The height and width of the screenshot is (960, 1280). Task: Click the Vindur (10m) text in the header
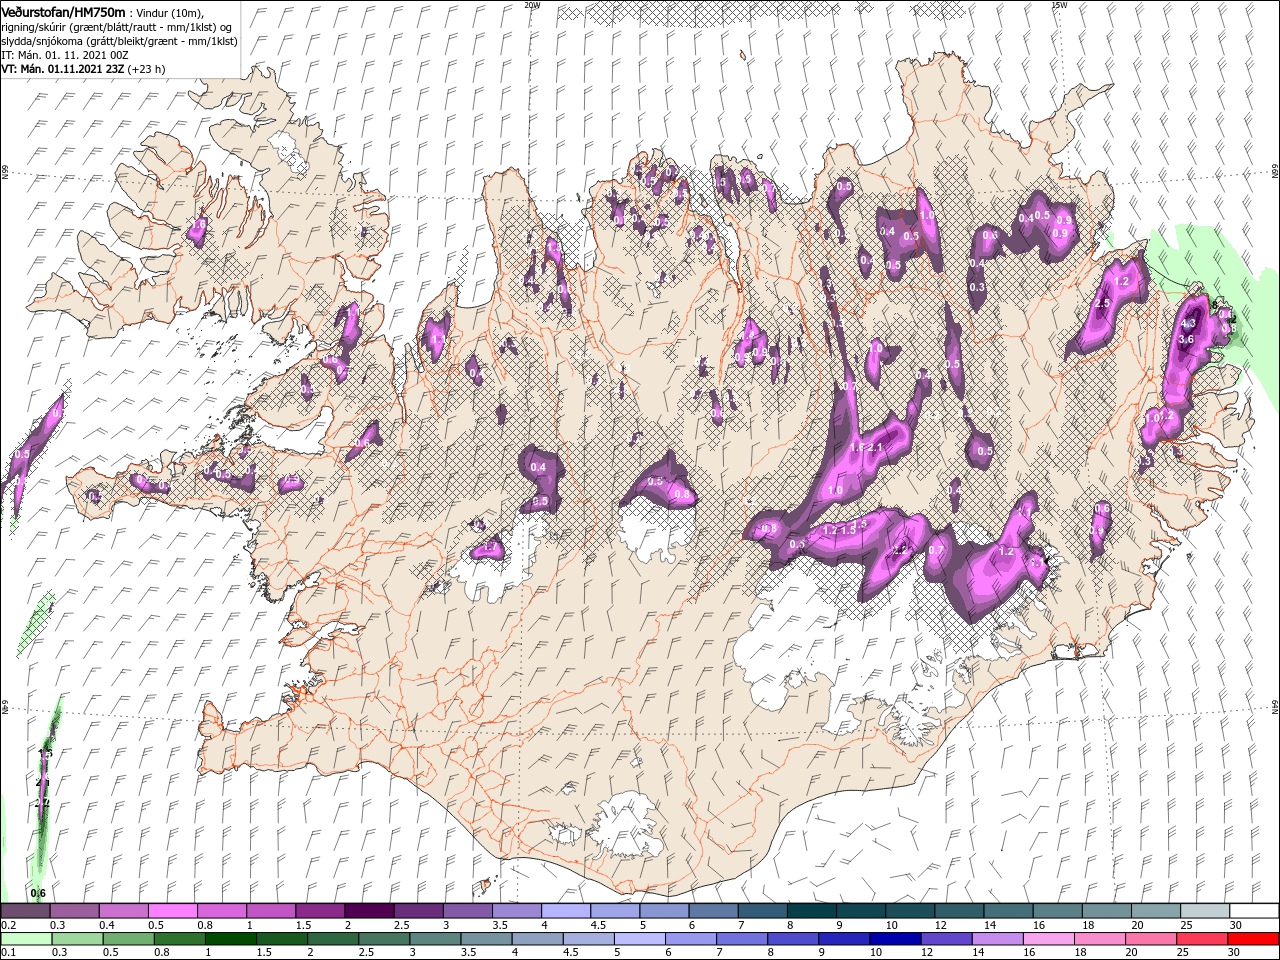click(x=170, y=12)
